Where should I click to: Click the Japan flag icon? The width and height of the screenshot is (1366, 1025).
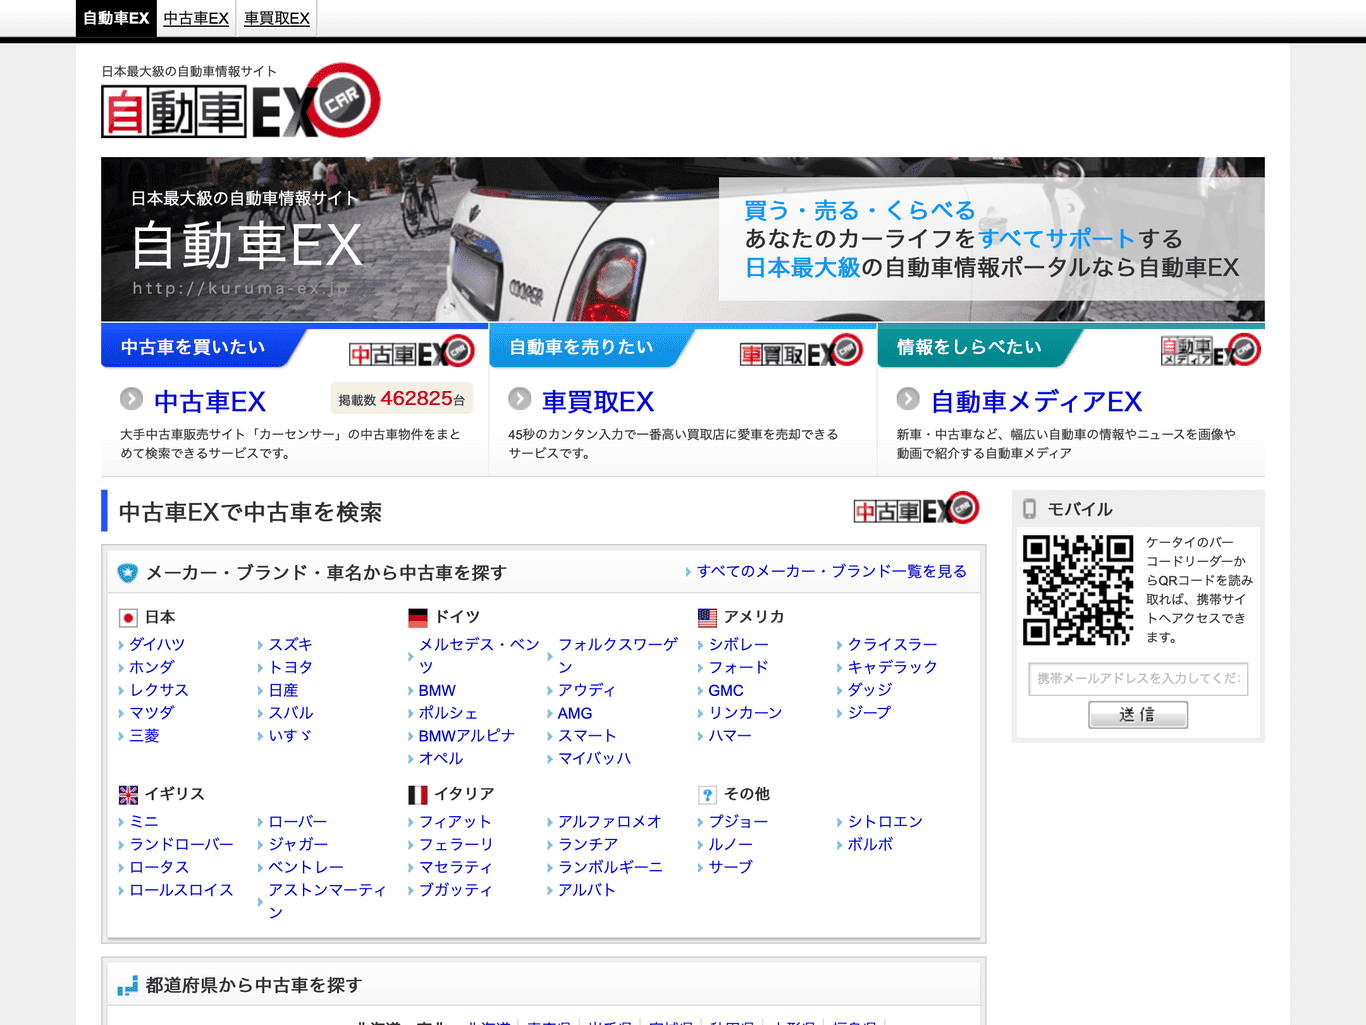pos(128,618)
